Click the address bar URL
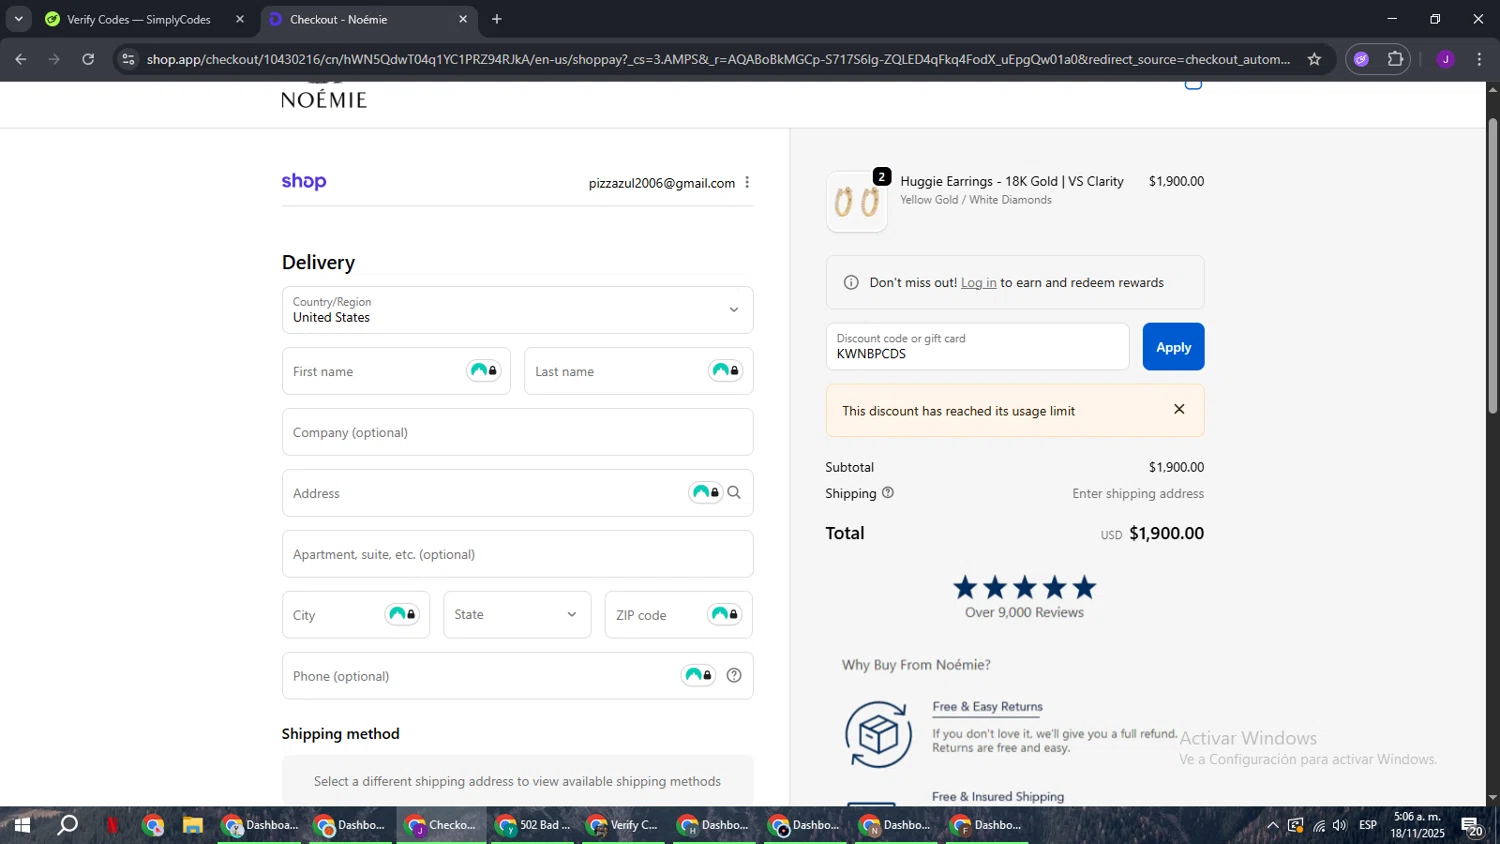Image resolution: width=1500 pixels, height=844 pixels. point(717,59)
